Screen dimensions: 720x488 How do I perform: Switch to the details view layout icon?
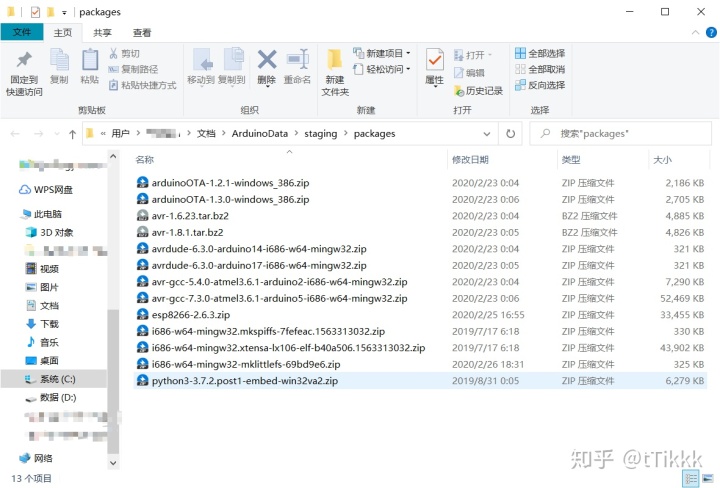(691, 479)
